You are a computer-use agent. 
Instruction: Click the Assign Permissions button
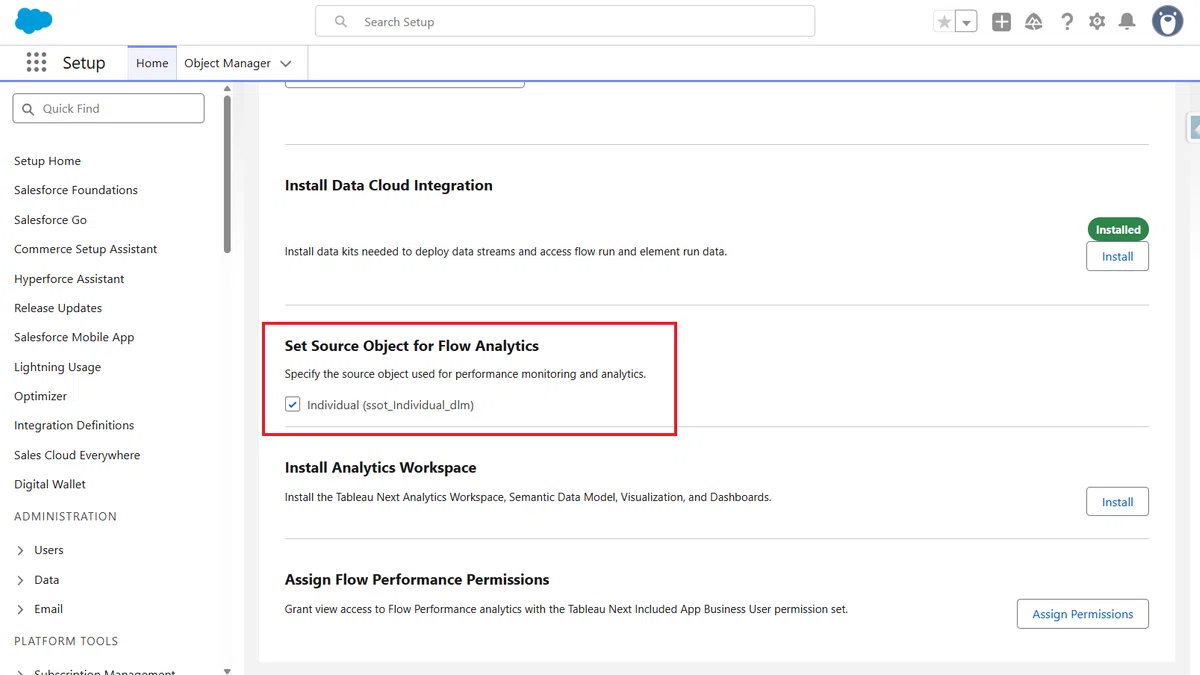coord(1083,614)
